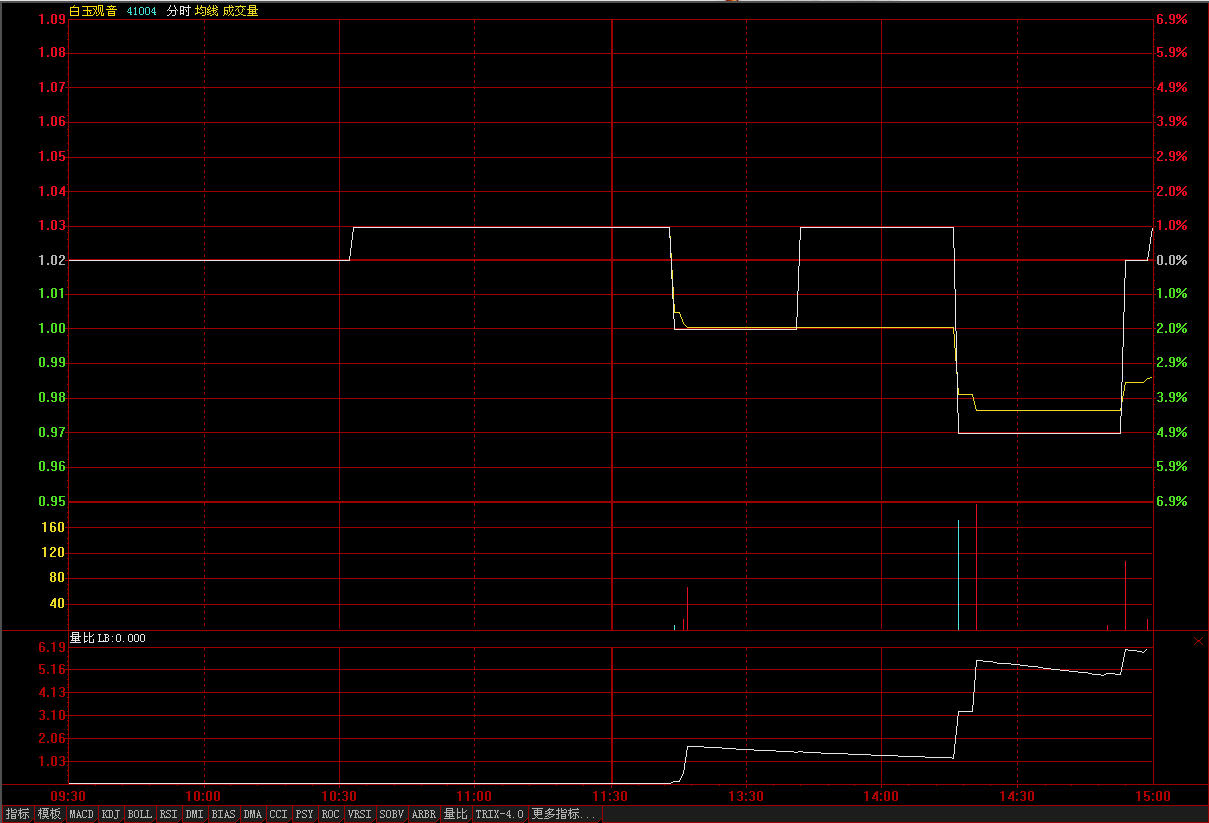Expand 更多指标... for more indicators
This screenshot has height=823, width=1209.
click(x=564, y=814)
